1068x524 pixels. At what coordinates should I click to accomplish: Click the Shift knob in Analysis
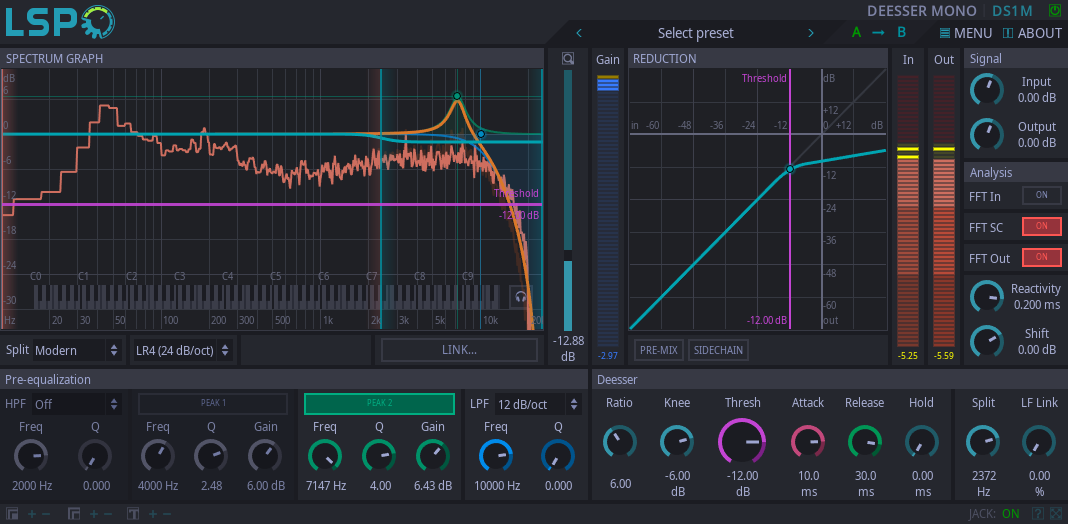pyautogui.click(x=986, y=341)
